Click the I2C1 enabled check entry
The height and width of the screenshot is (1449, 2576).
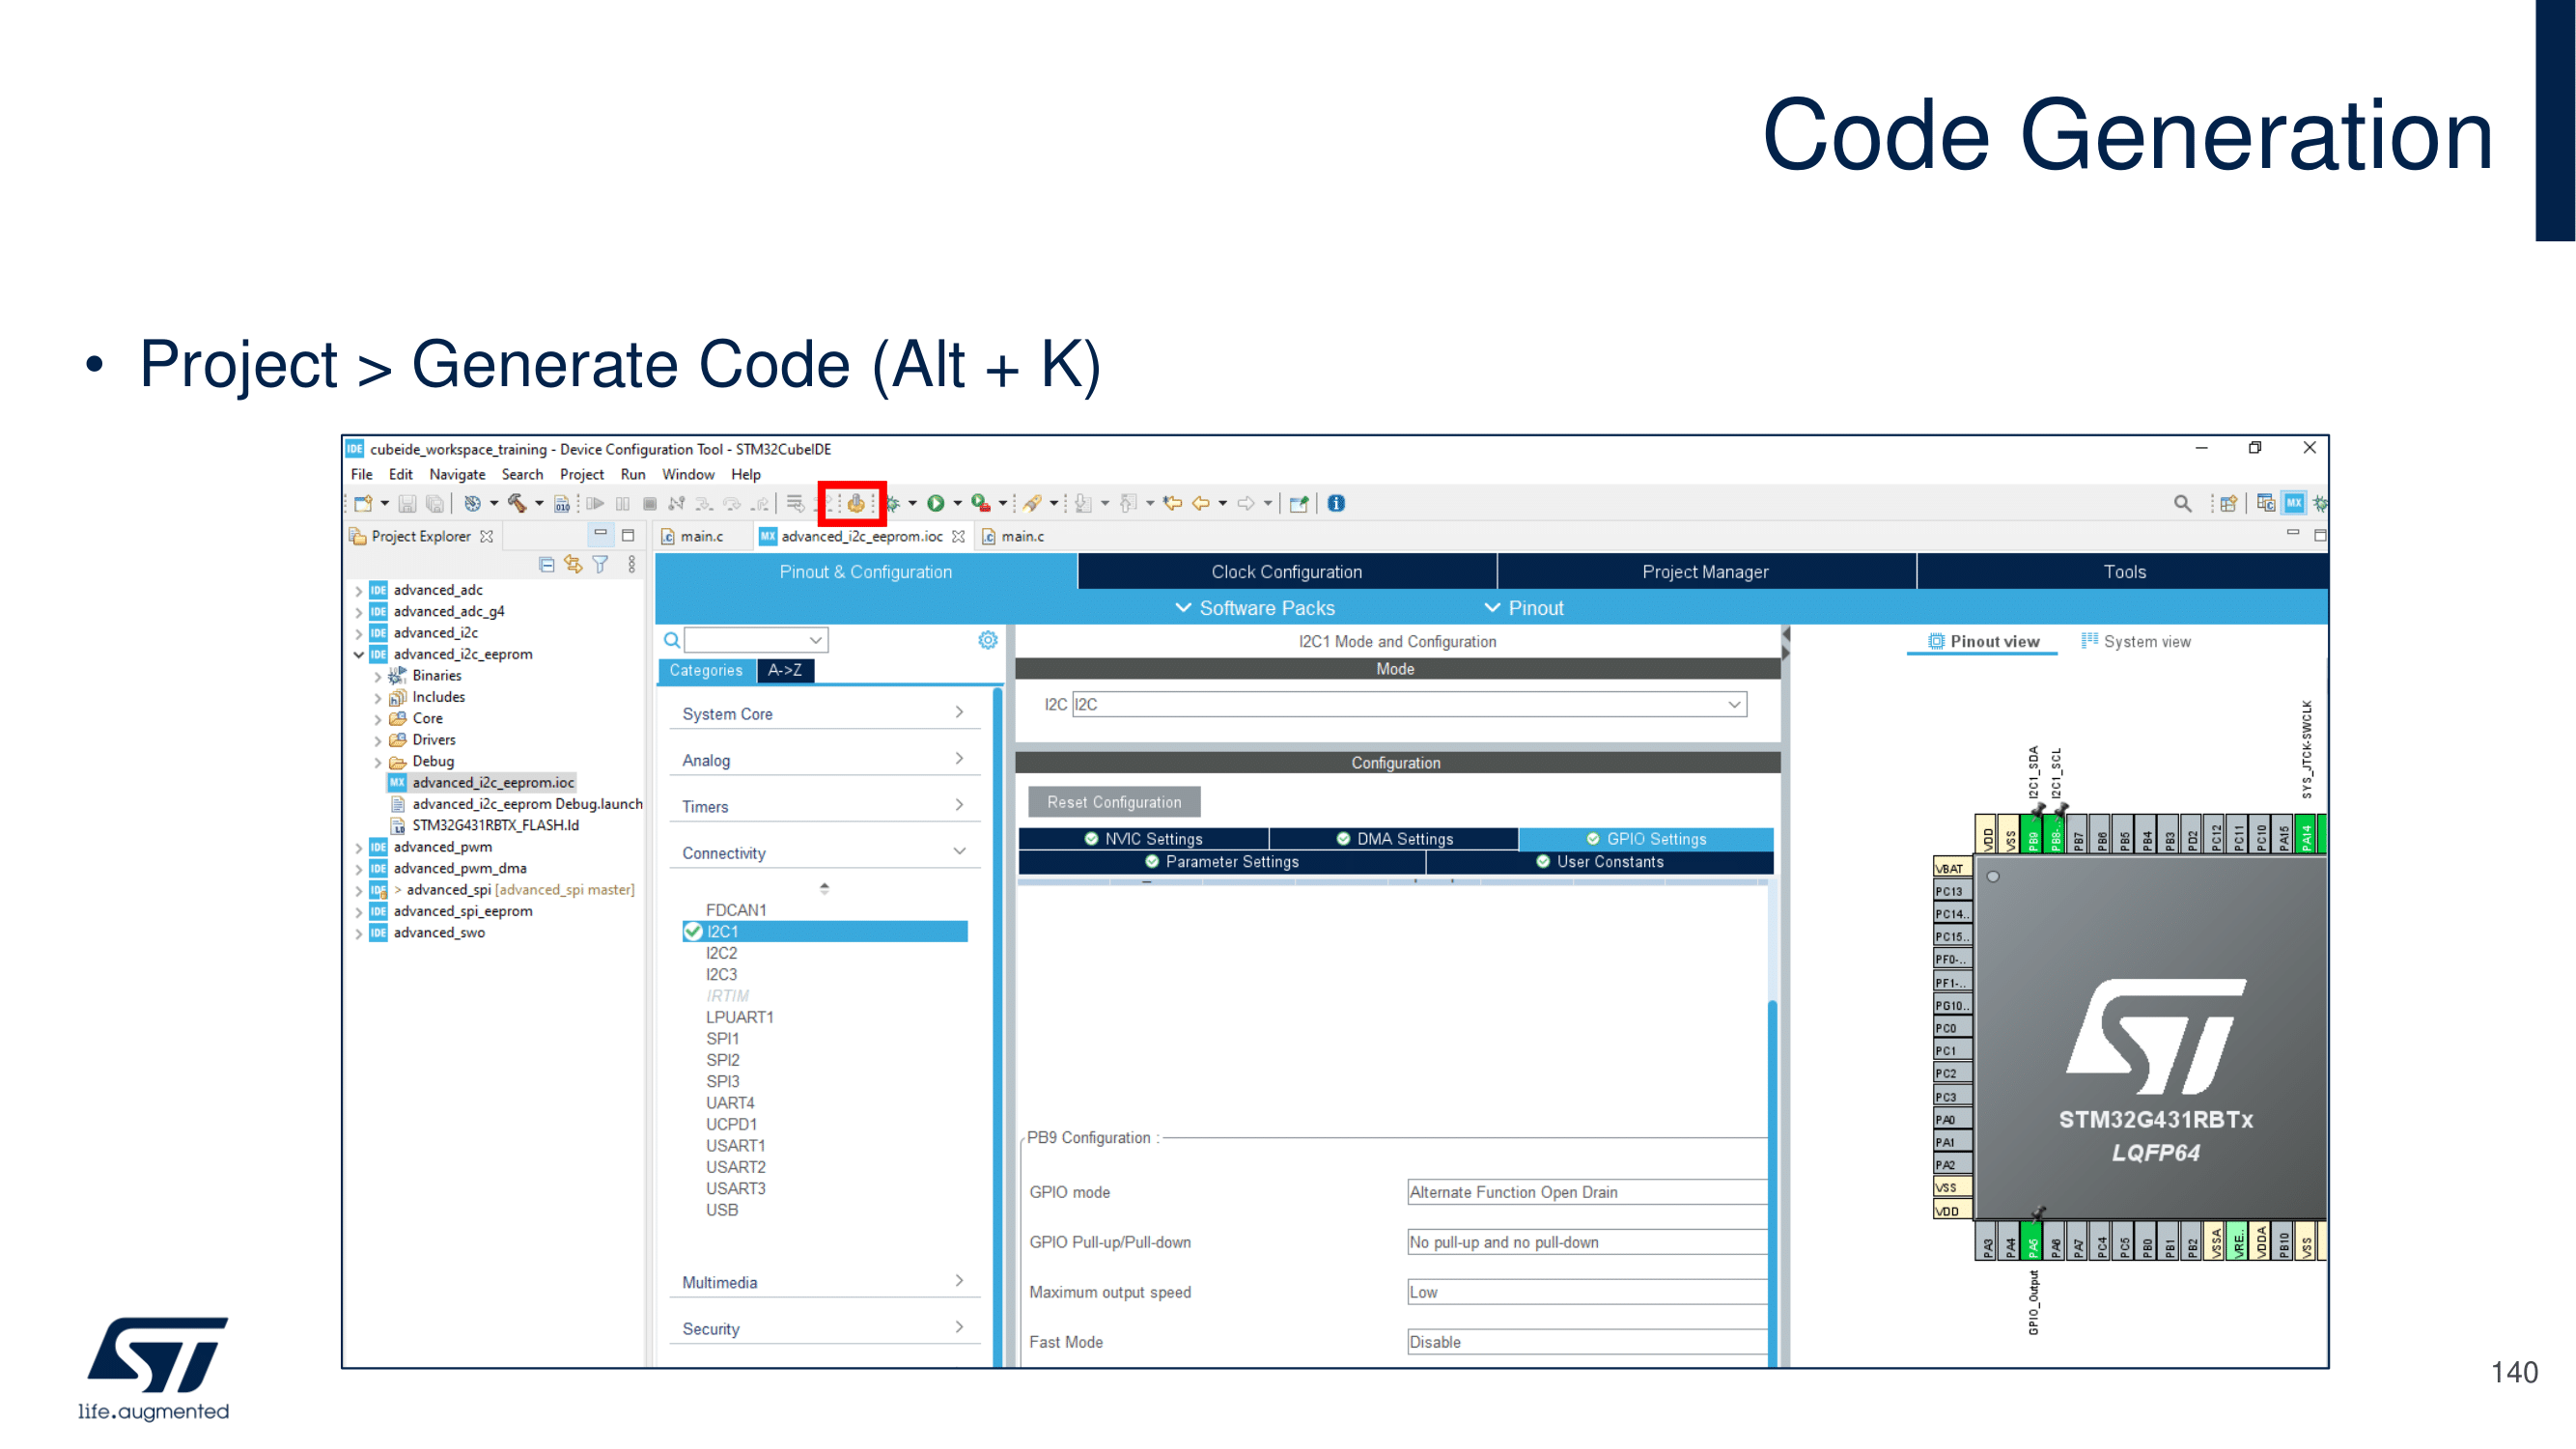tap(722, 931)
